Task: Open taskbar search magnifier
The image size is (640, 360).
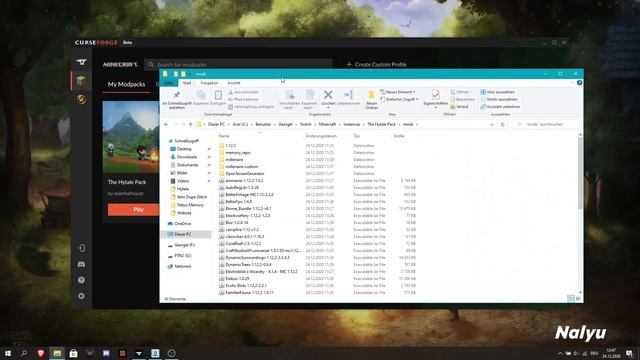Action: click(24, 353)
